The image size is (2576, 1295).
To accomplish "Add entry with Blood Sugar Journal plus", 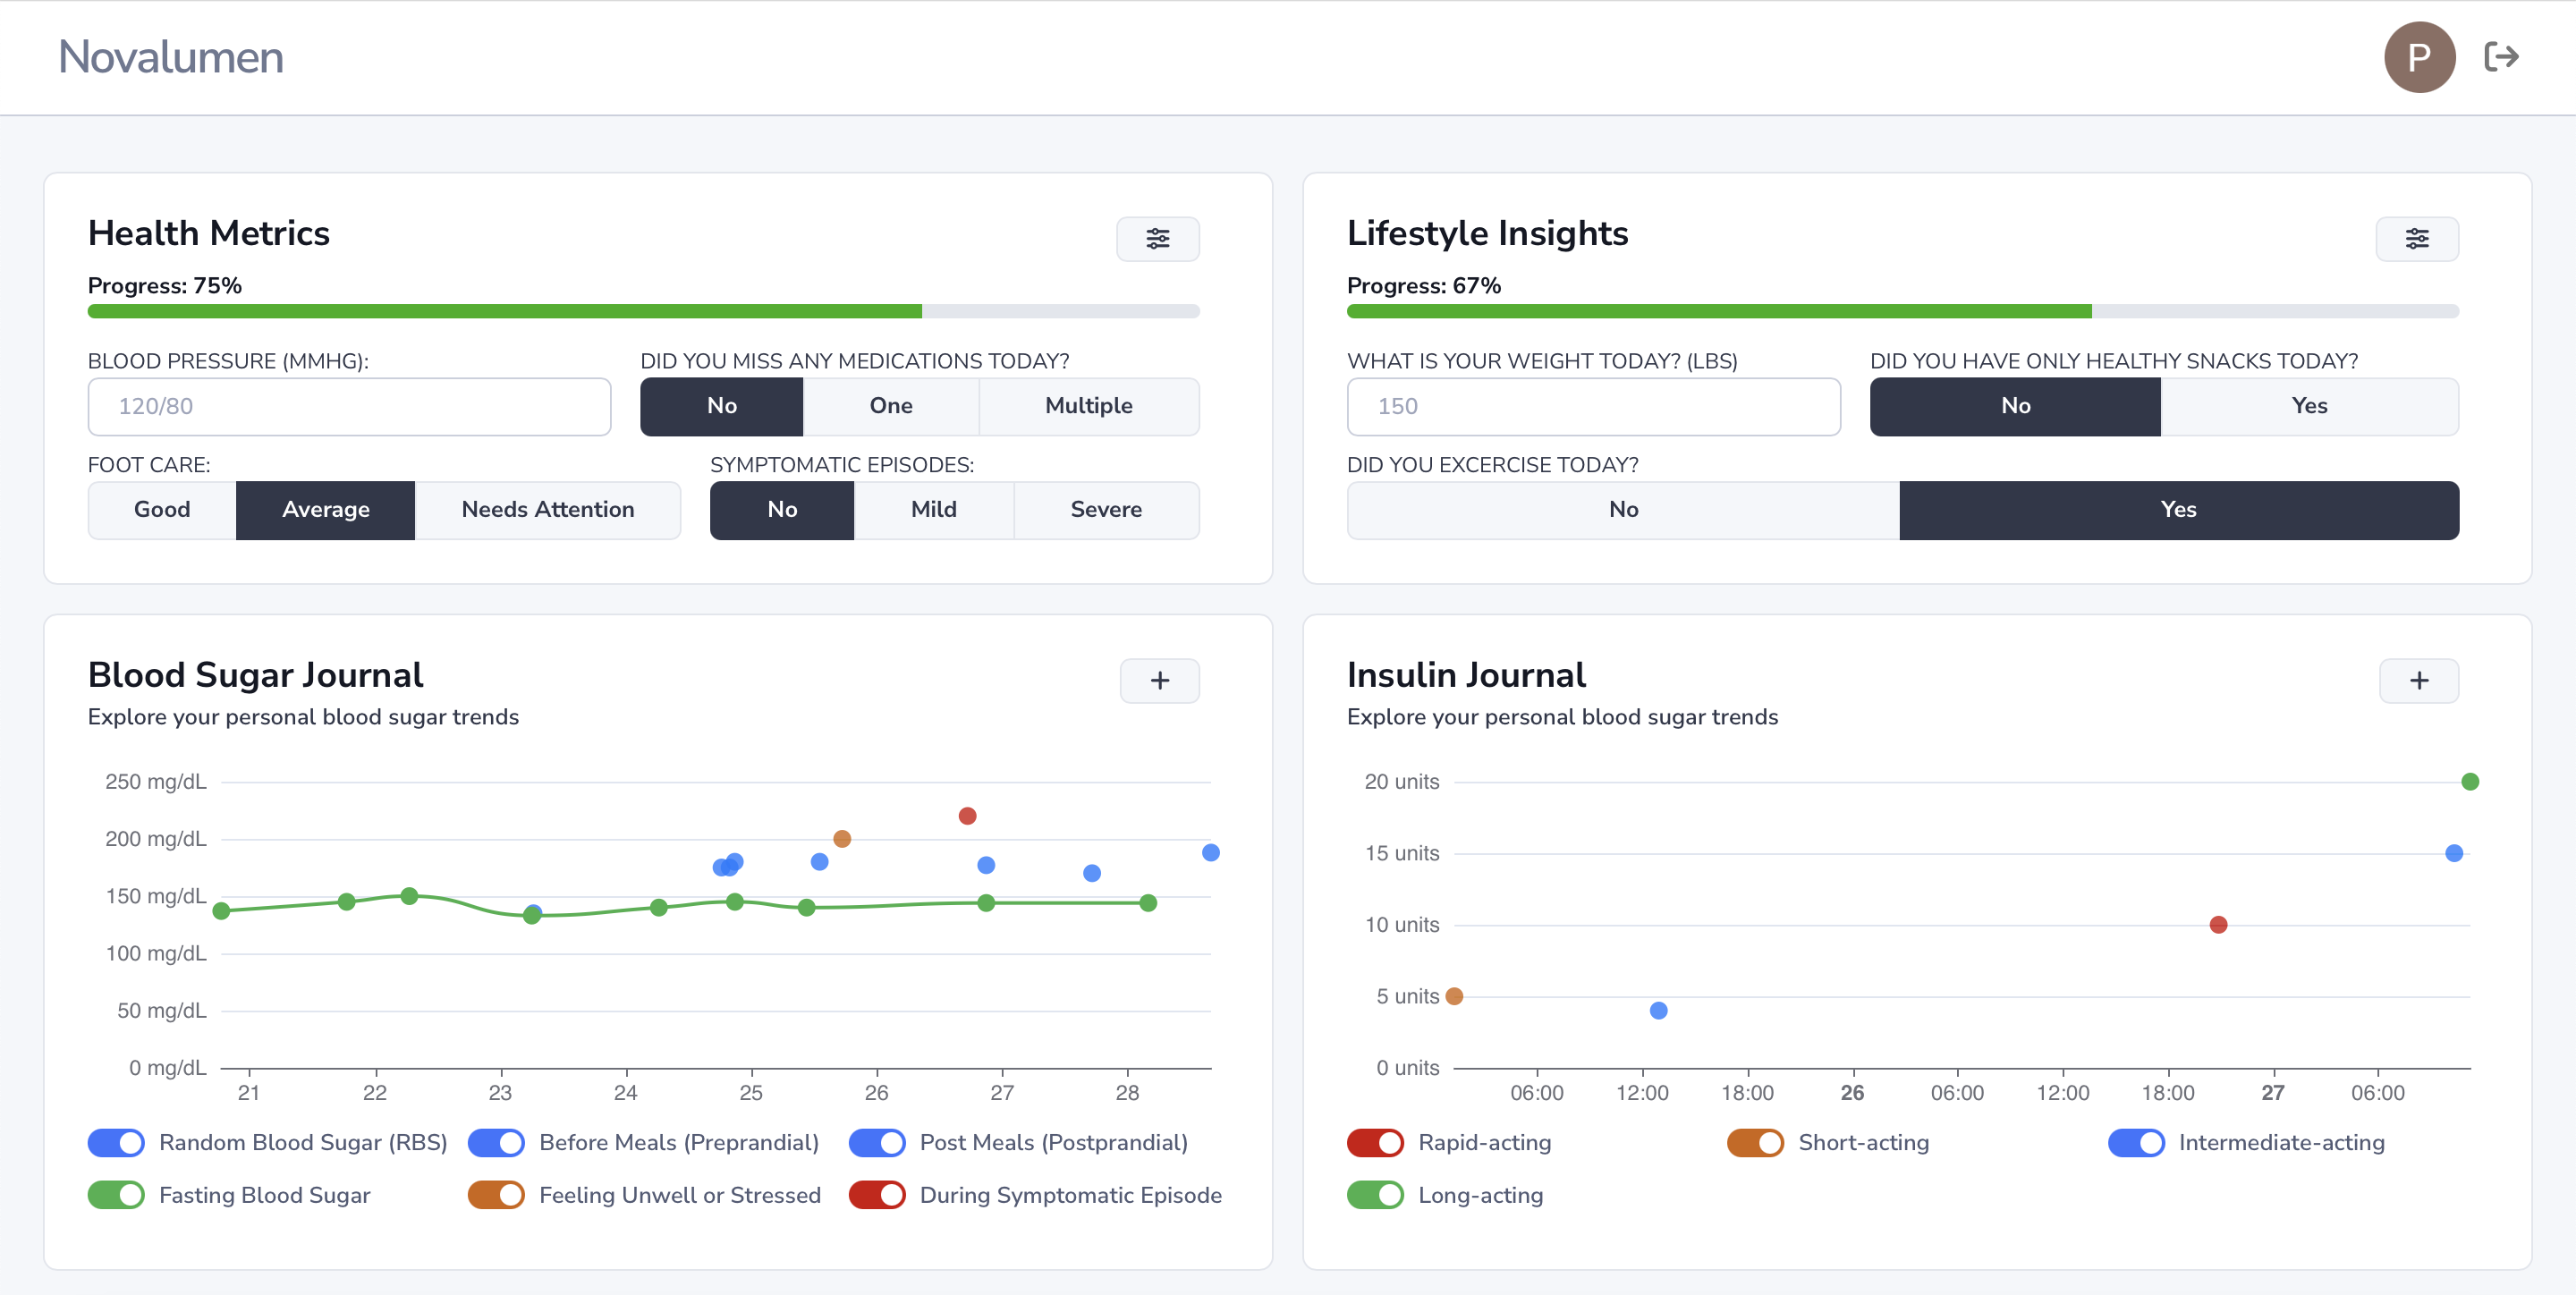I will (1159, 681).
